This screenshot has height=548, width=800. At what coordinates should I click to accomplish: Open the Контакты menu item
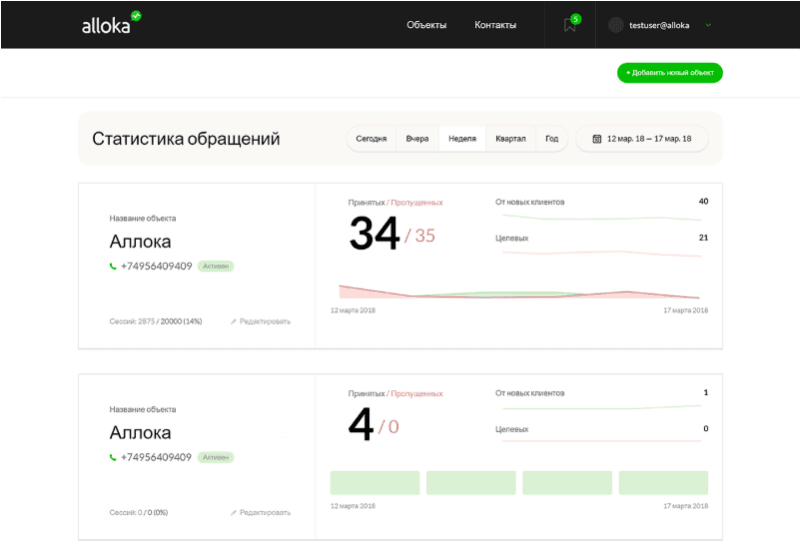tap(495, 25)
